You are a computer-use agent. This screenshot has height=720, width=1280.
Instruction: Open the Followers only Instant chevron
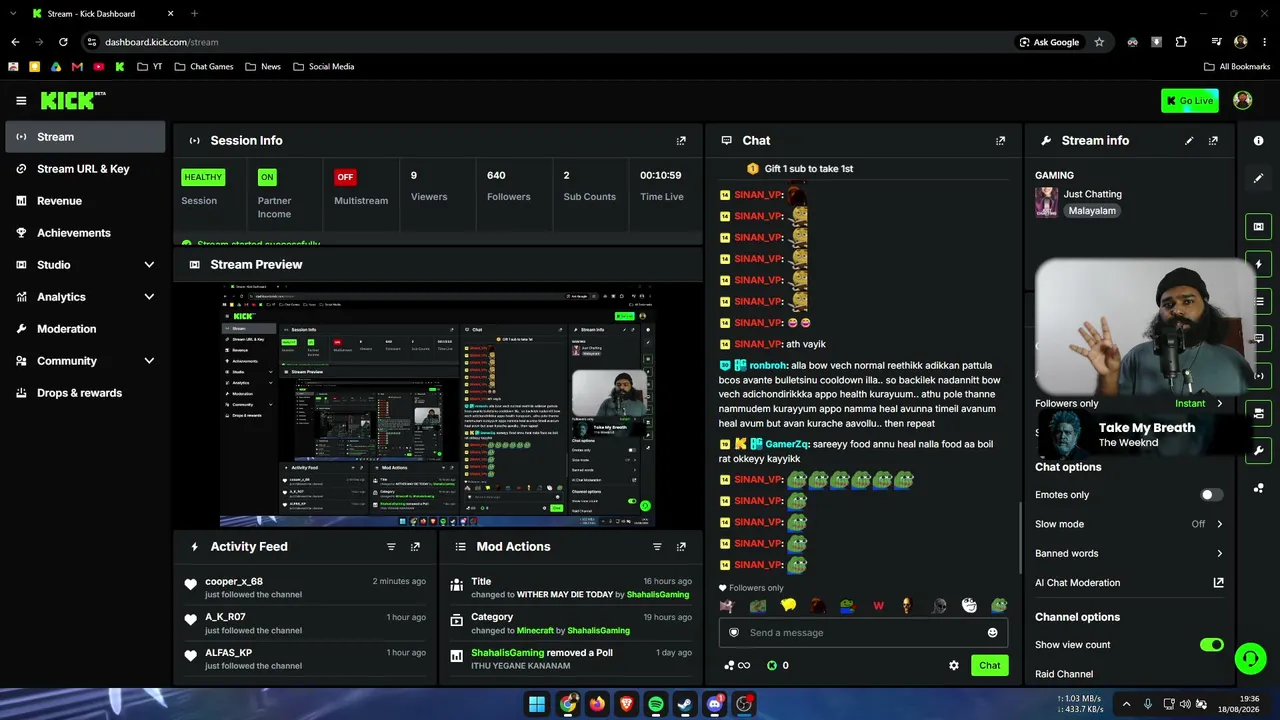(x=1219, y=404)
